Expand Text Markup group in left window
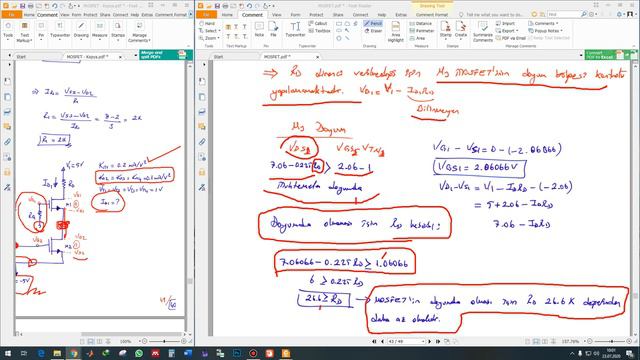 (24, 31)
